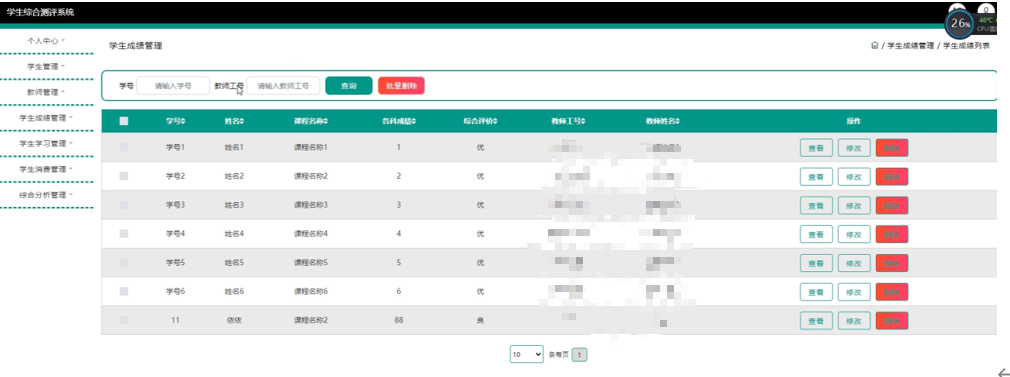Open 学生学习管理 in the sidebar

point(46,143)
